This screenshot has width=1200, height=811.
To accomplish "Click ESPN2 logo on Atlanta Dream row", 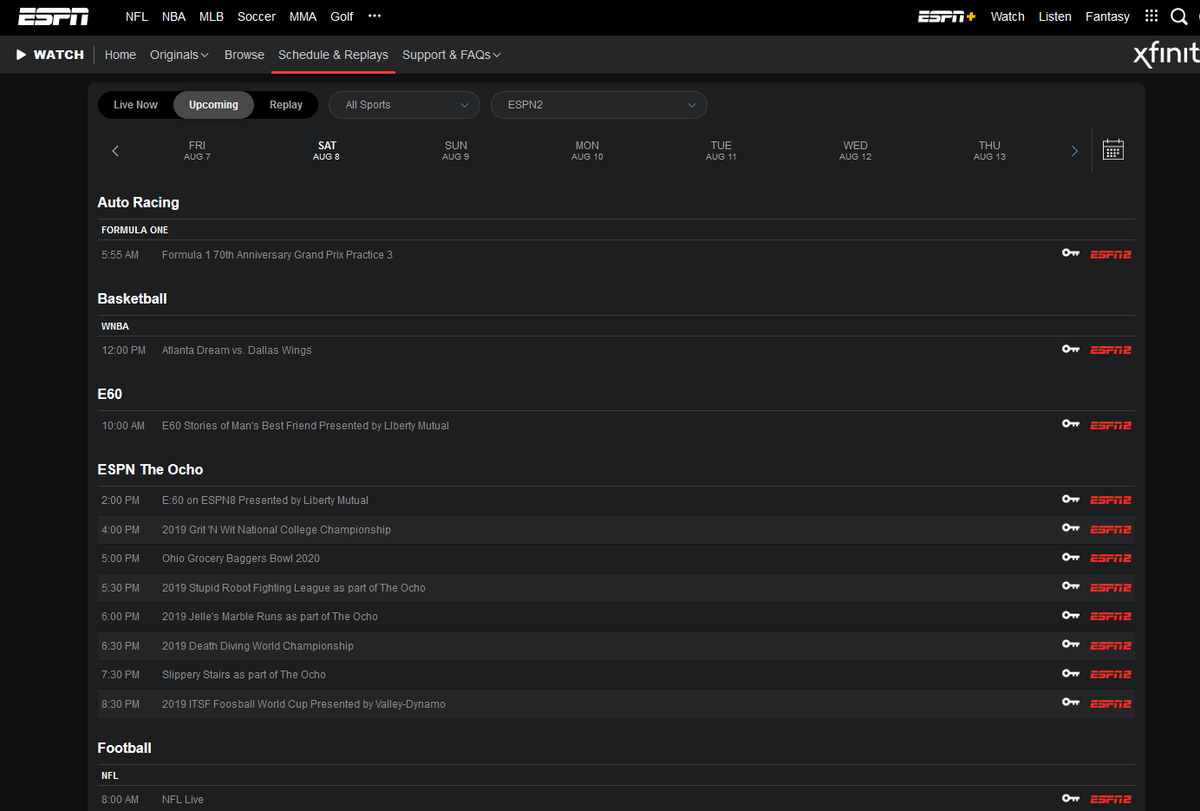I will (x=1110, y=350).
